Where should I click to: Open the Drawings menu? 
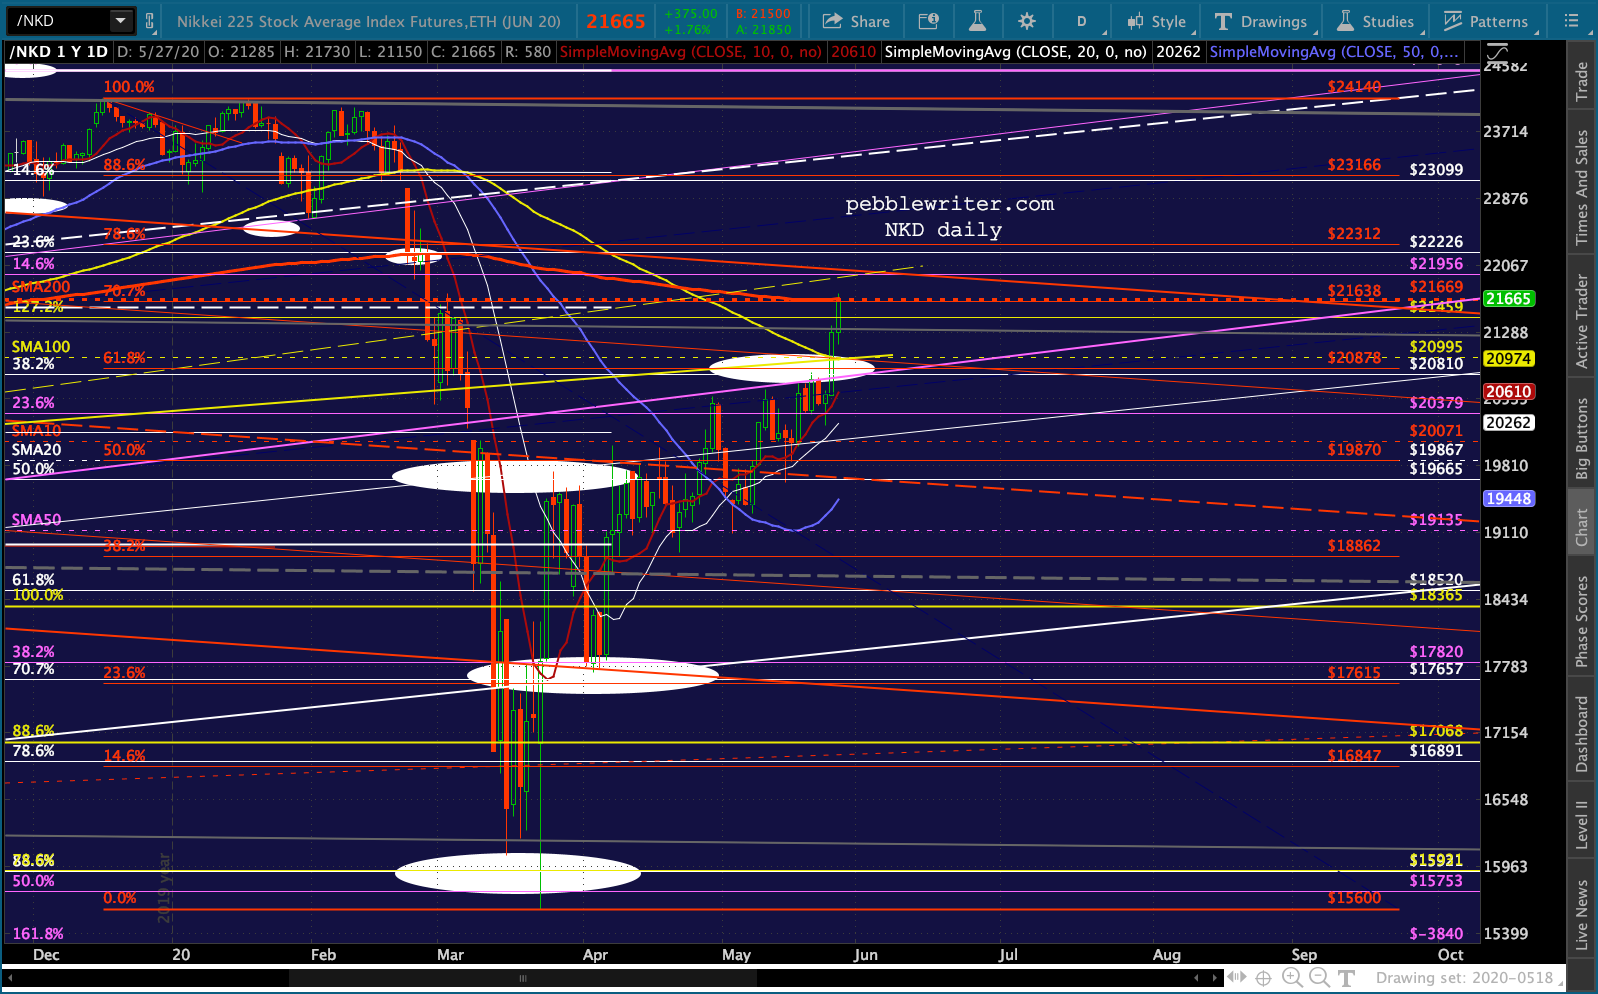[1261, 21]
